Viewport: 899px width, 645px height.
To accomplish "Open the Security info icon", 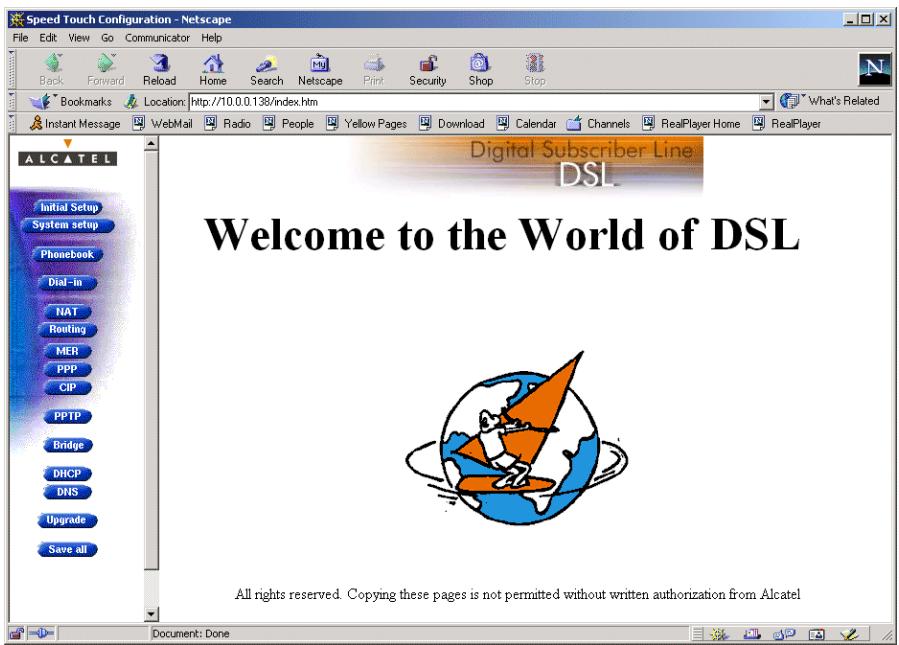I will pyautogui.click(x=428, y=69).
